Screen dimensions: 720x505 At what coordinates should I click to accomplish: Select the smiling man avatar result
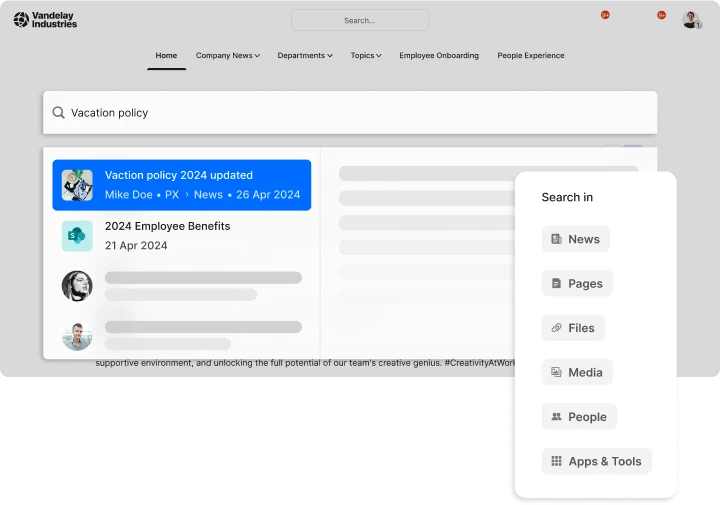pyautogui.click(x=77, y=336)
